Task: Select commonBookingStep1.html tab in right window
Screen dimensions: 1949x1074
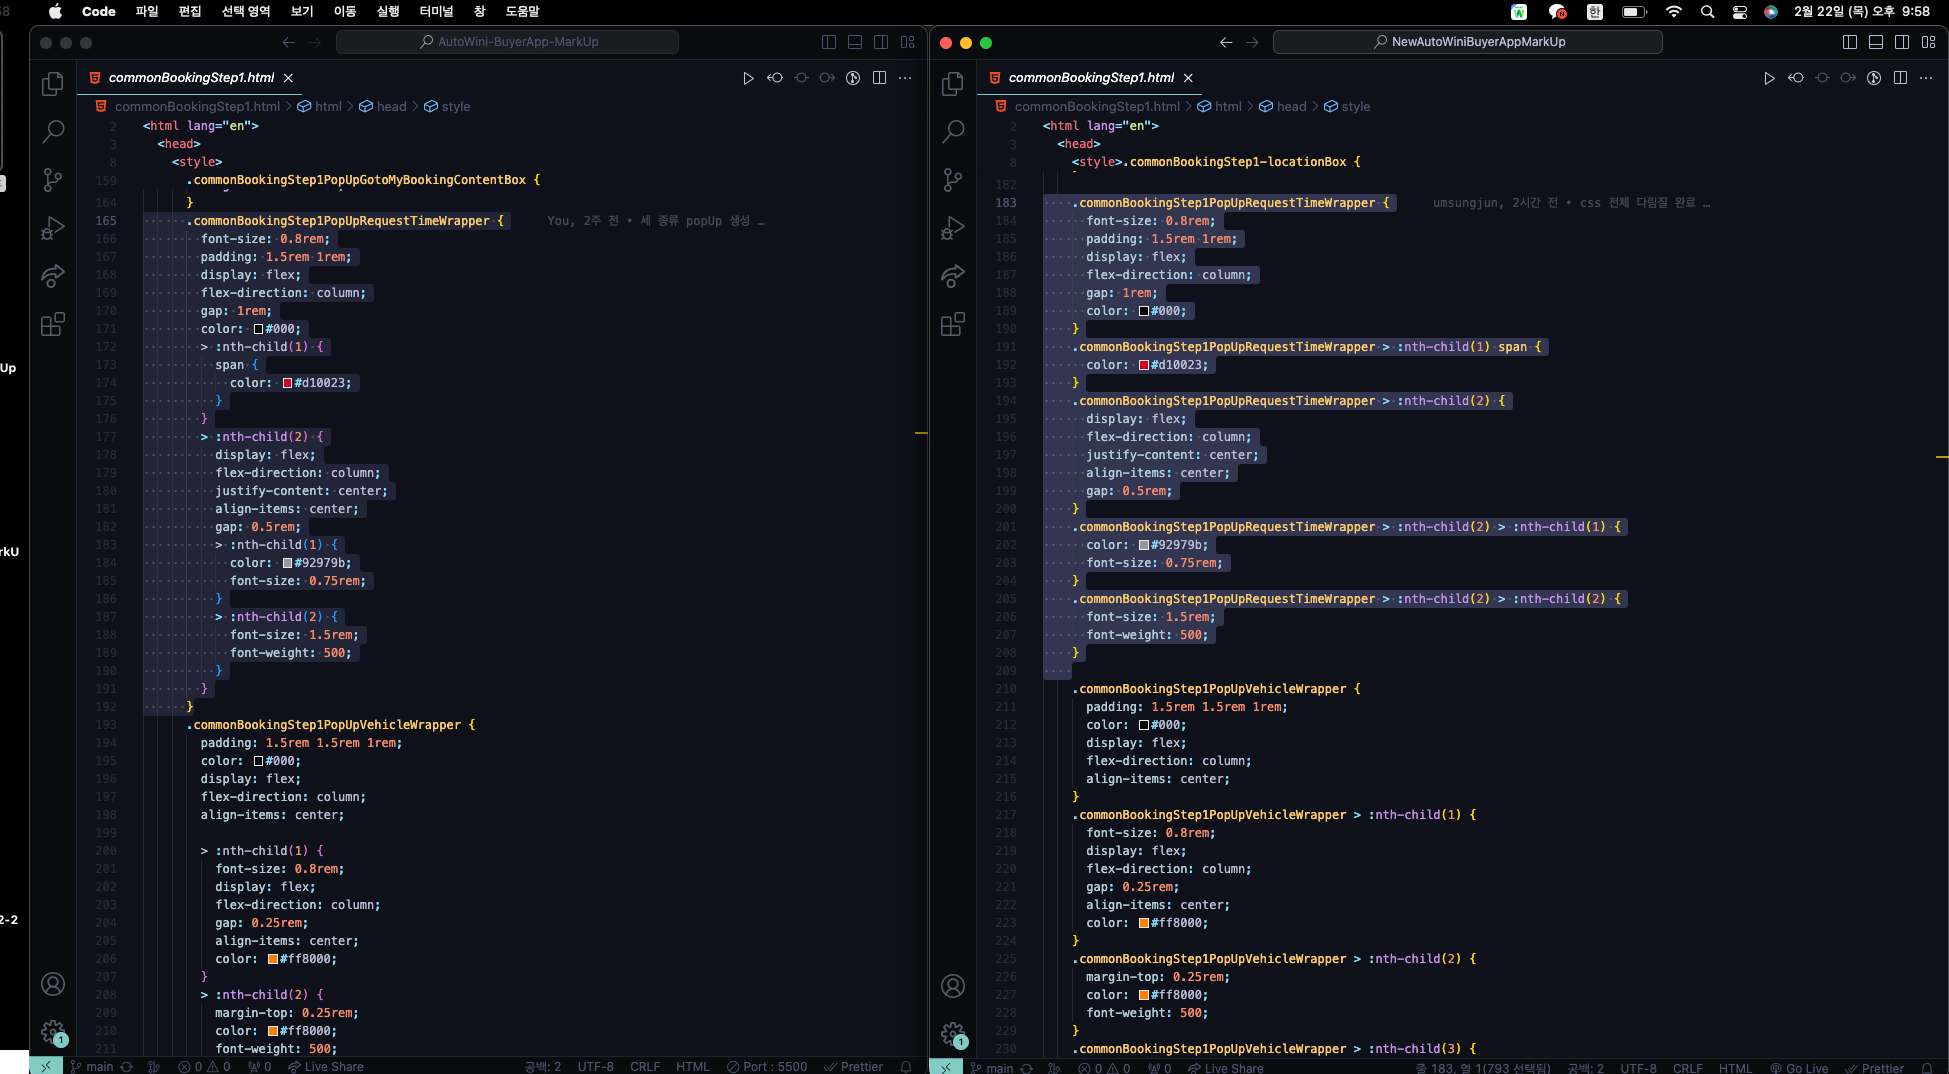Action: (1091, 78)
